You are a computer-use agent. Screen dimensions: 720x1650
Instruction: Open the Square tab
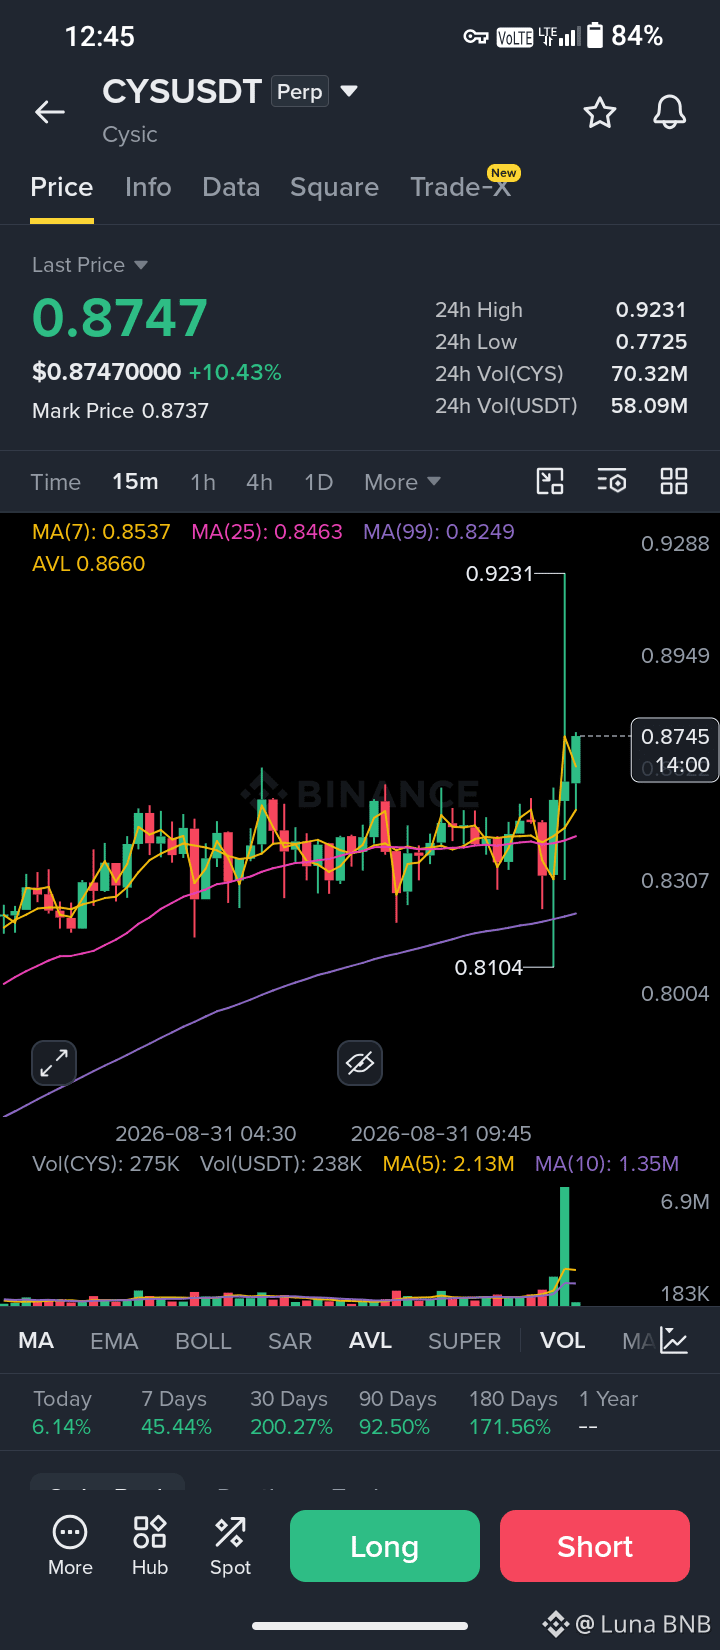pos(334,187)
